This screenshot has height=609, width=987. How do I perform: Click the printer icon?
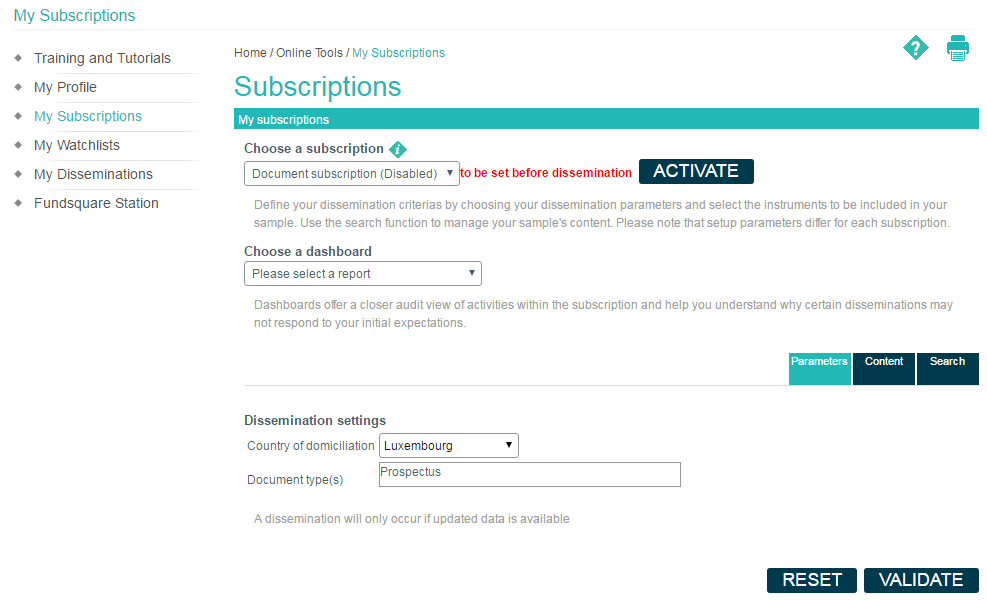point(958,48)
